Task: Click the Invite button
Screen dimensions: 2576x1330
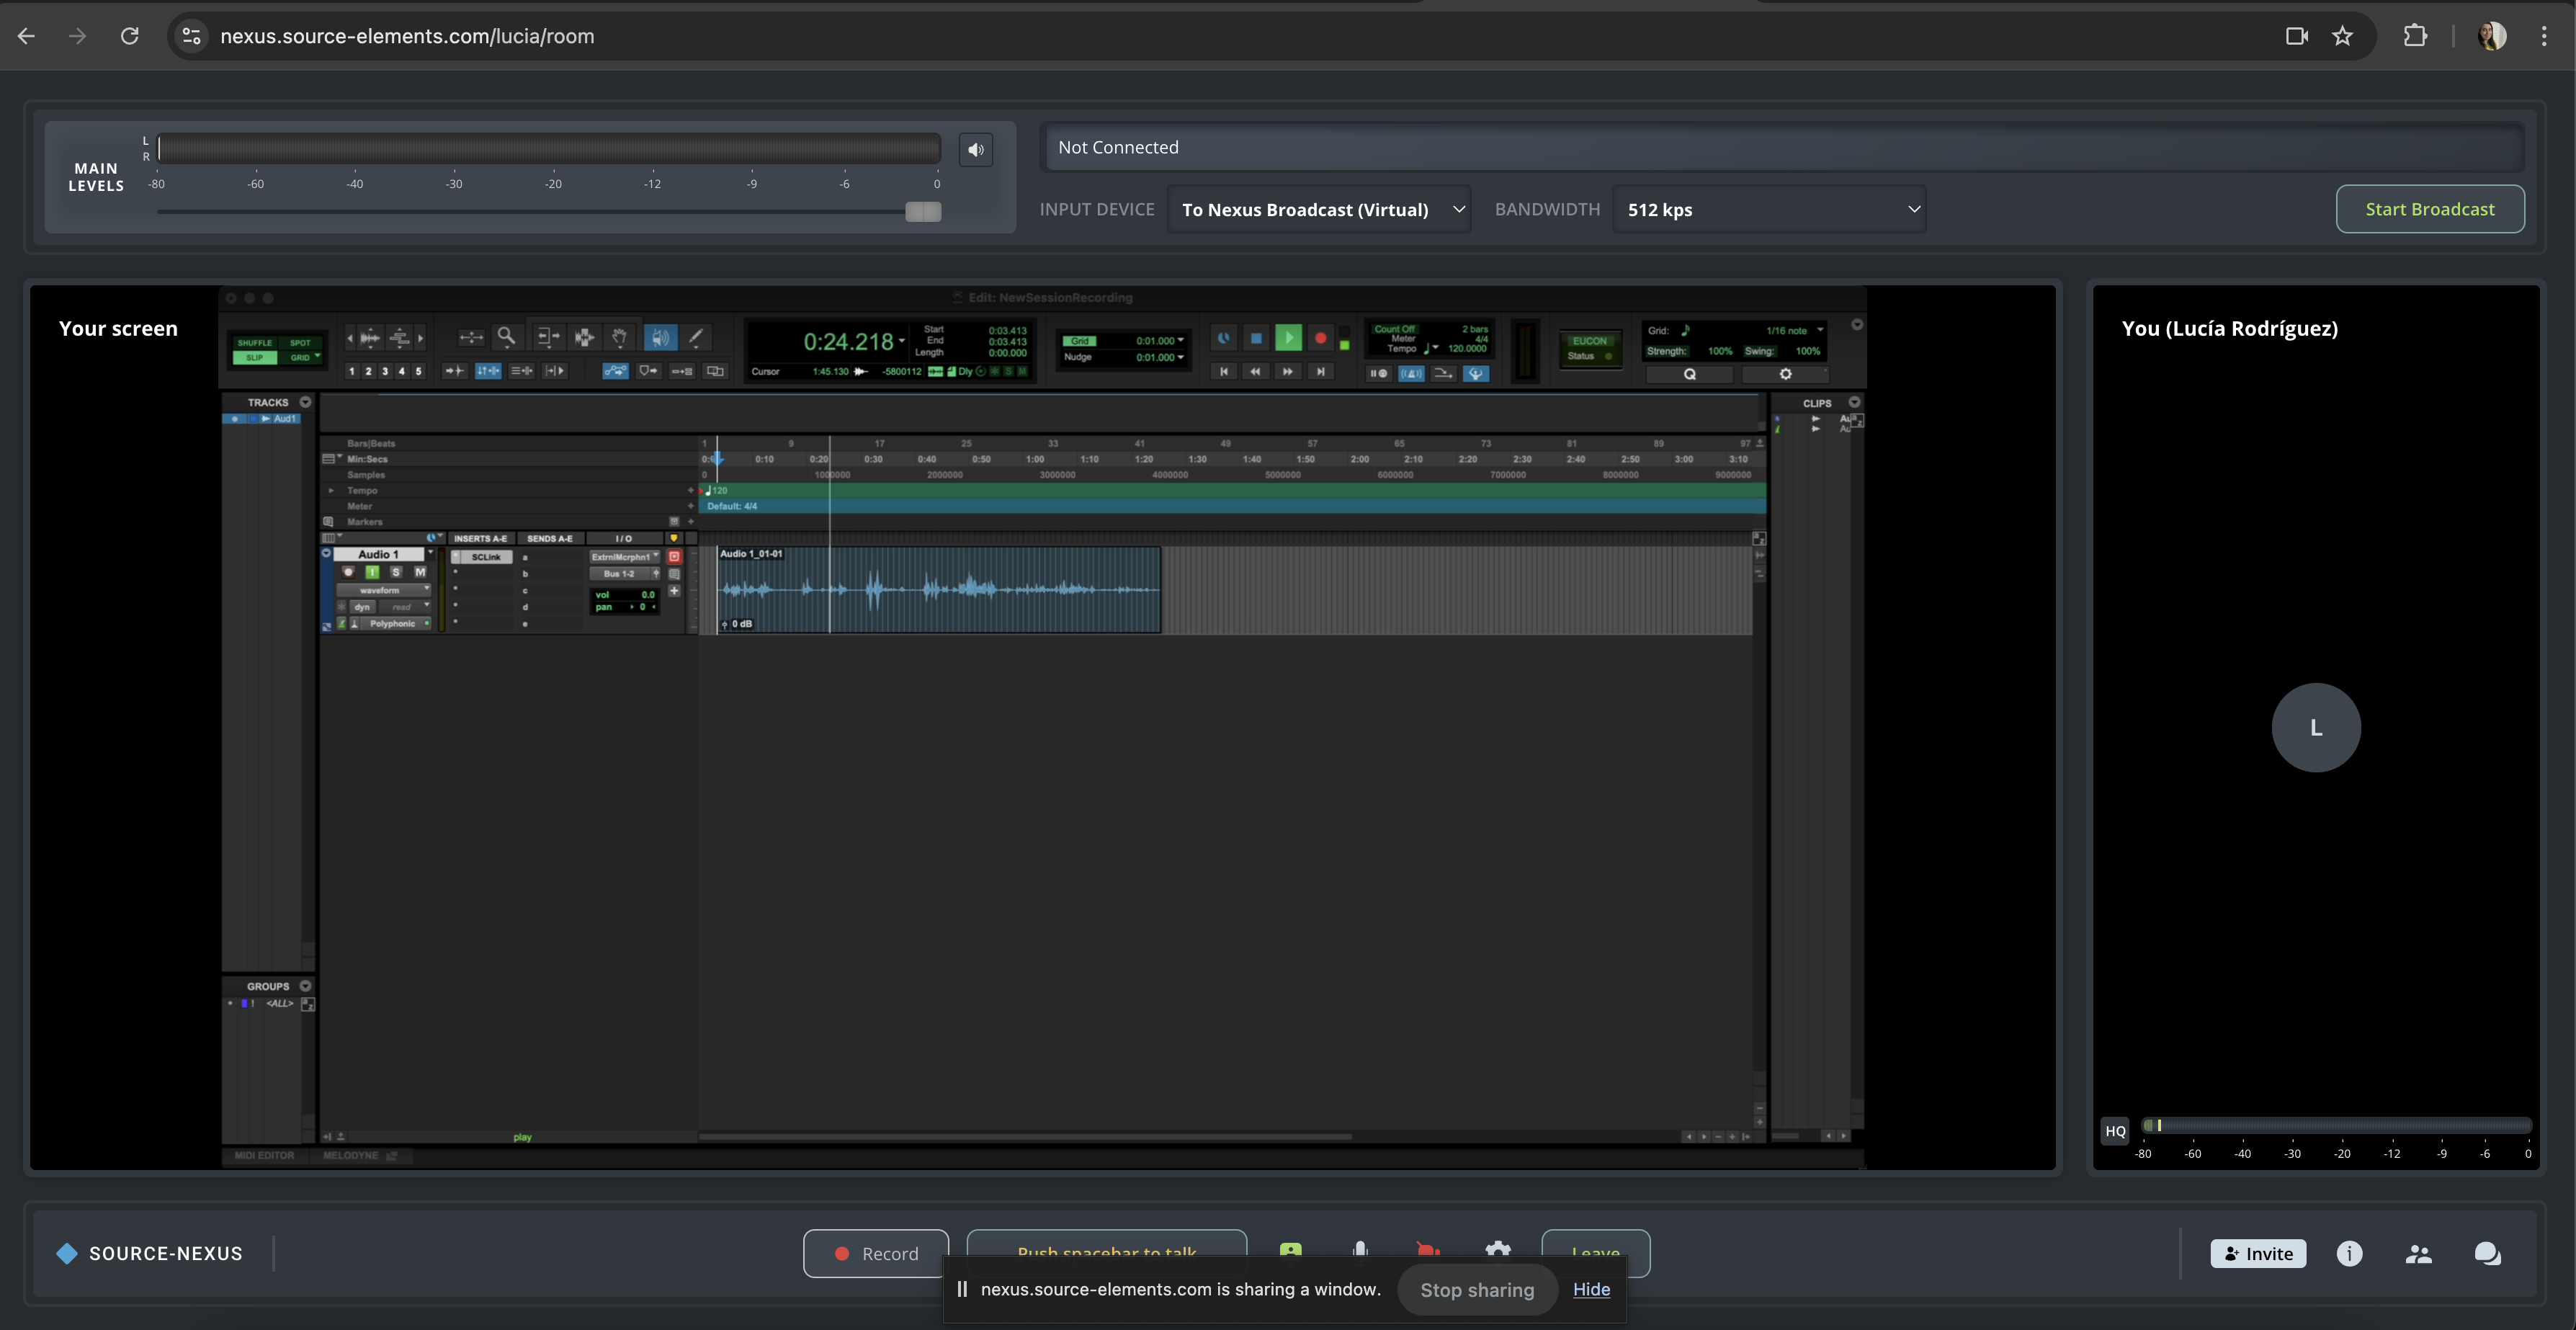Action: (2258, 1253)
